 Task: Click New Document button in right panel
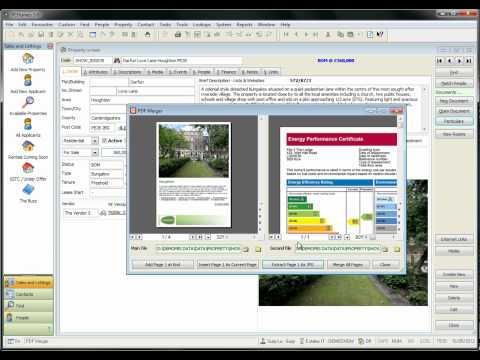tap(454, 101)
